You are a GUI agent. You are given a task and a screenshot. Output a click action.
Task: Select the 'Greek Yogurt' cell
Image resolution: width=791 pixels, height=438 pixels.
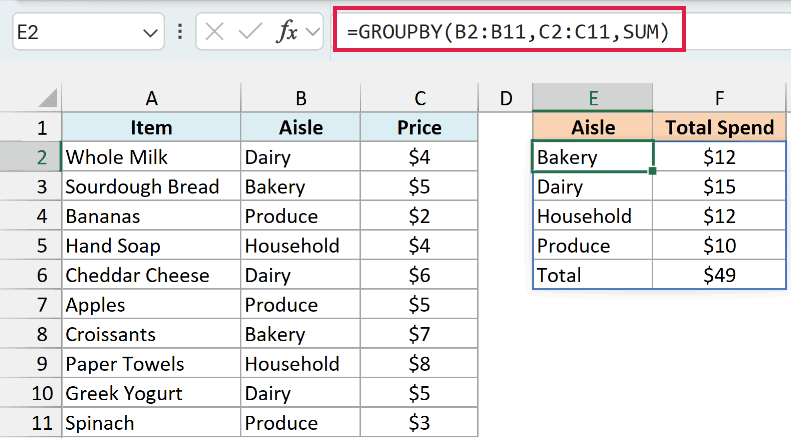click(x=151, y=393)
